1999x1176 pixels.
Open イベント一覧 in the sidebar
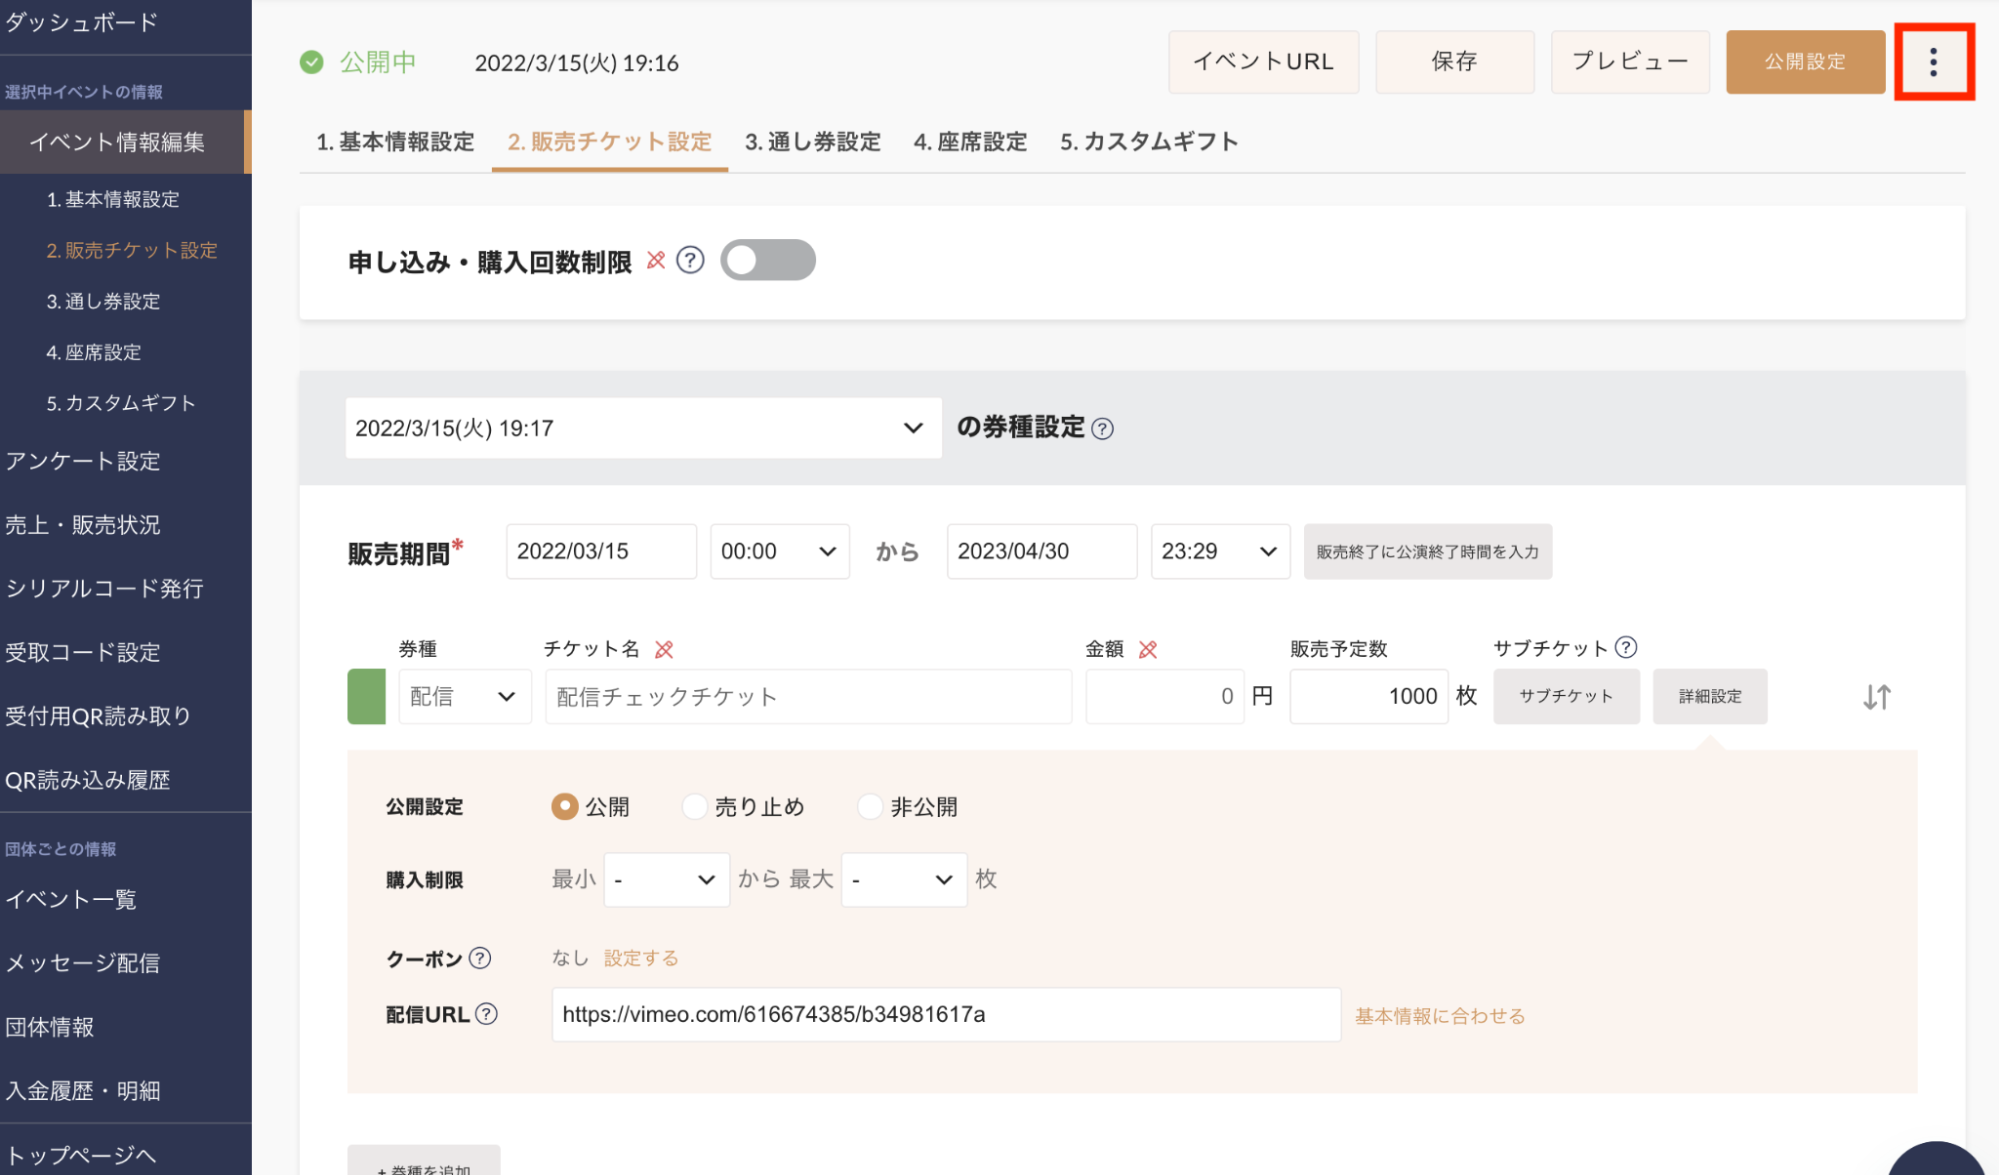70,899
